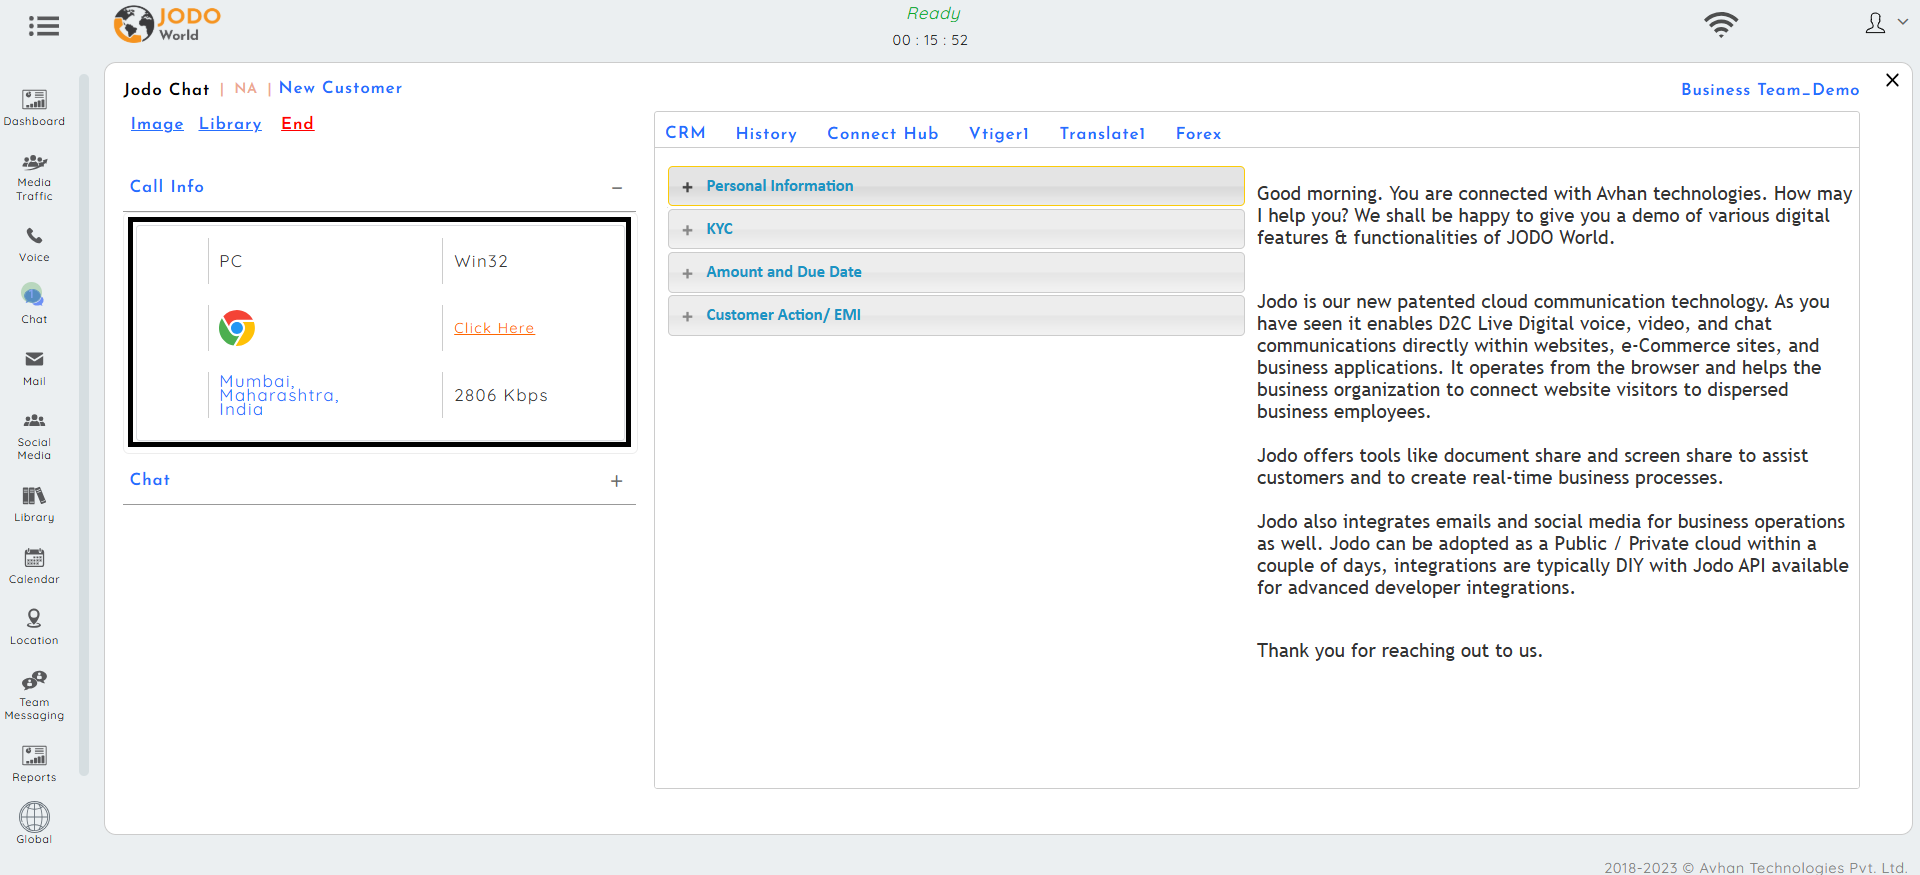Switch to the Translate1 tab
The height and width of the screenshot is (875, 1920).
tap(1102, 134)
